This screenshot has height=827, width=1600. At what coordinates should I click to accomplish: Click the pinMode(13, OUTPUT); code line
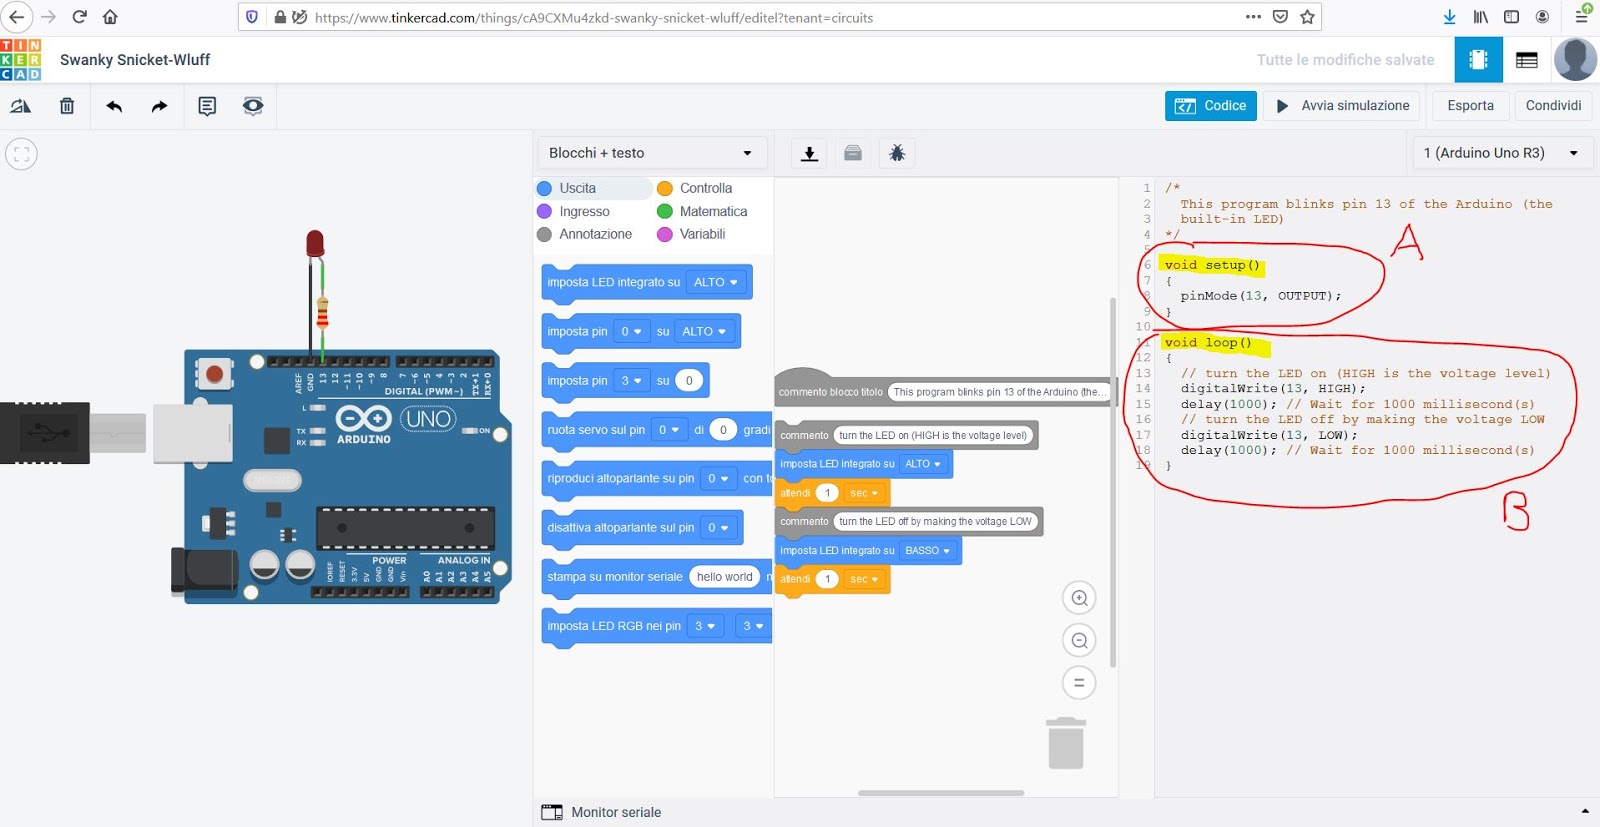pos(1260,296)
